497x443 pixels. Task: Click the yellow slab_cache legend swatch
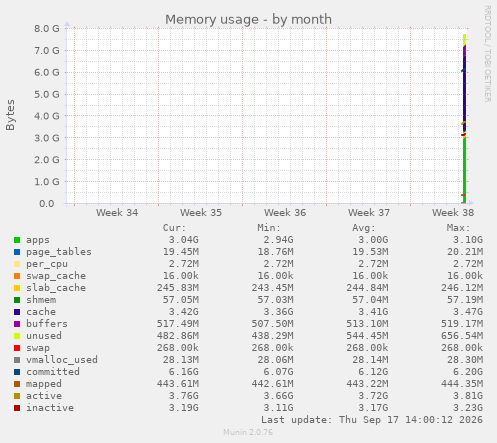tap(17, 288)
